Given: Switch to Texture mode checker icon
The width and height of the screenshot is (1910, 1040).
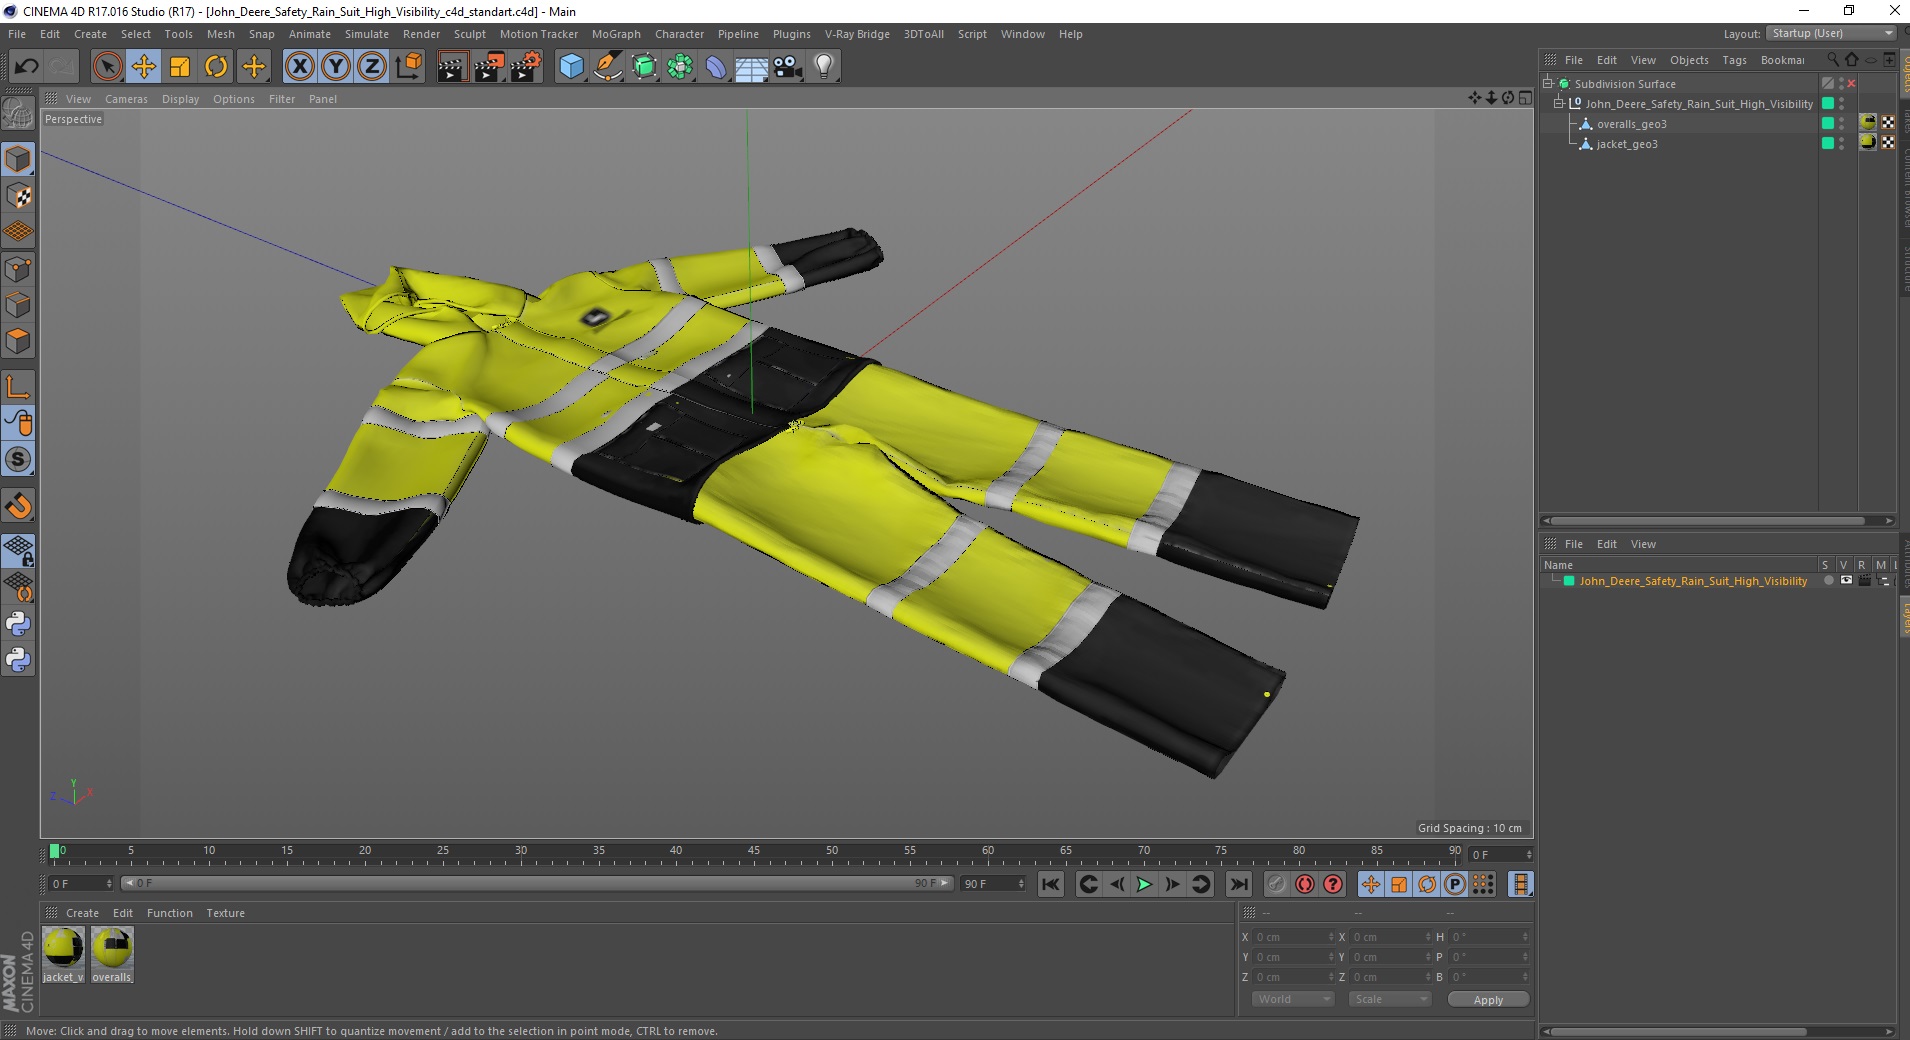Looking at the screenshot, I should tap(18, 196).
